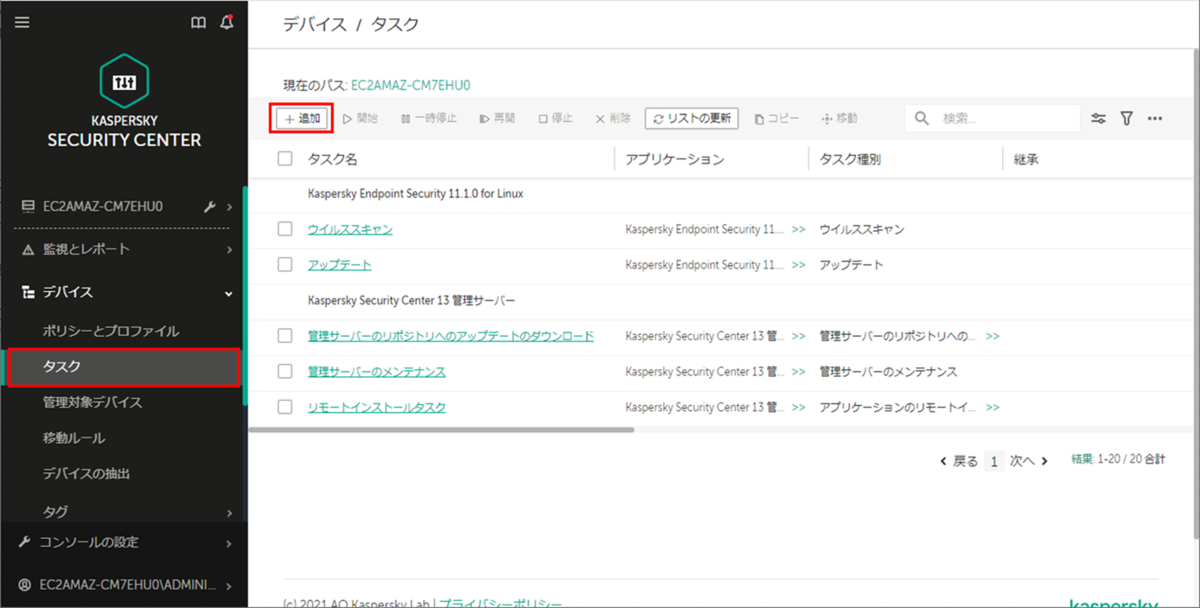Viewport: 1200px width, 608px height.
Task: Open the three-dots more options menu
Action: 1155,118
